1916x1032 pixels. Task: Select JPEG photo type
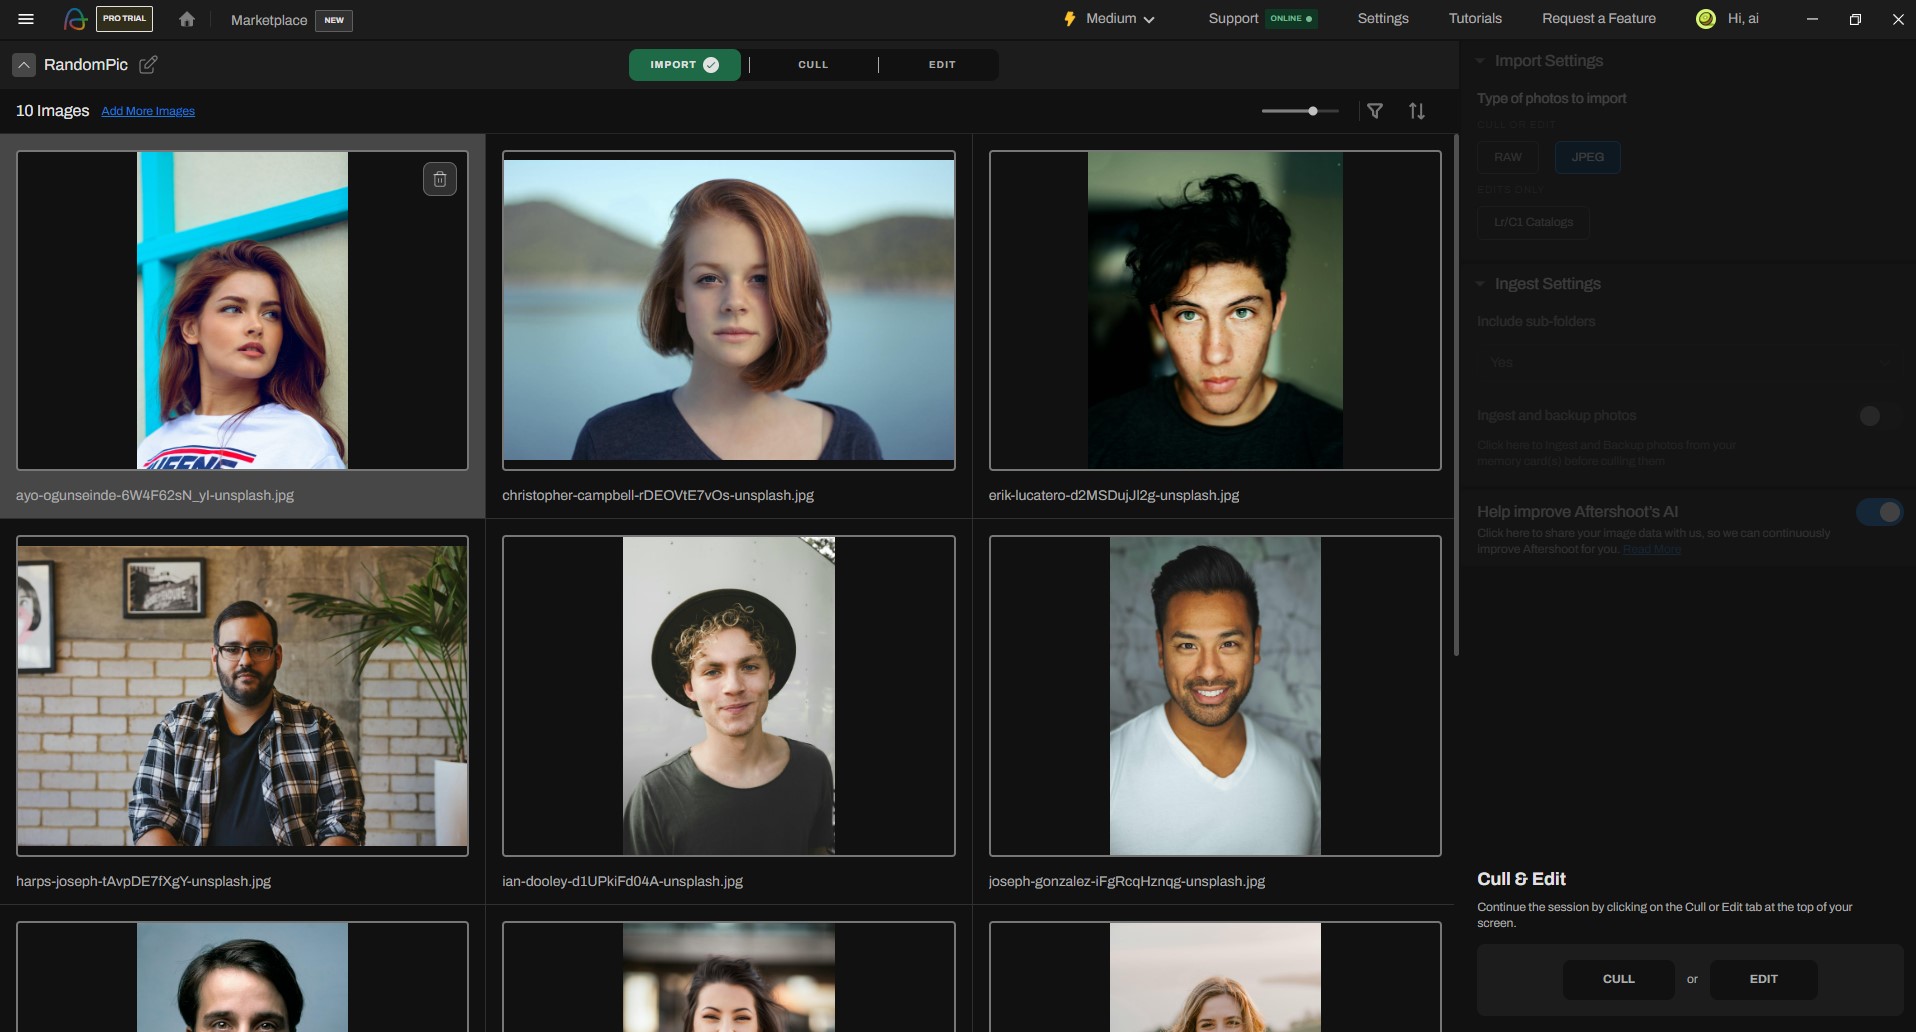(1588, 157)
